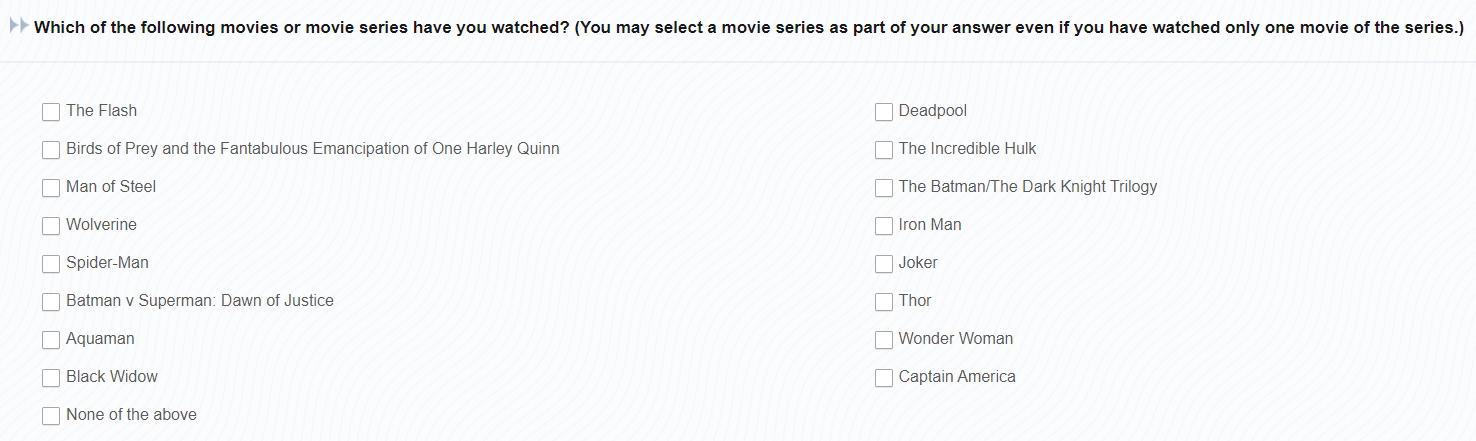Image resolution: width=1476 pixels, height=441 pixels.
Task: Check the Iron Man box
Action: (x=884, y=226)
